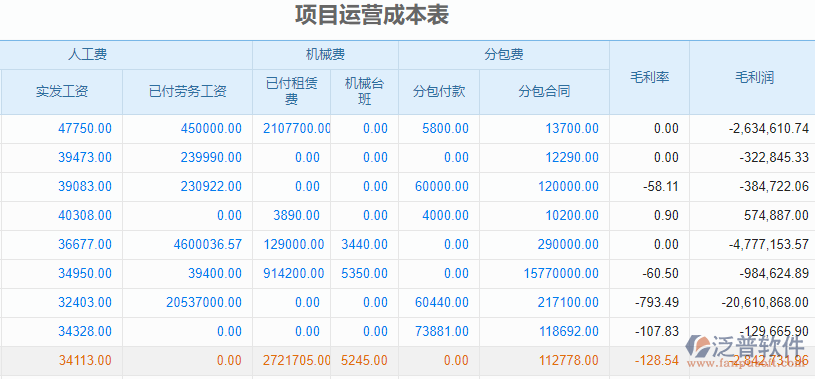Open the orange 5245.00 machine shift value
This screenshot has width=815, height=379.
click(364, 360)
